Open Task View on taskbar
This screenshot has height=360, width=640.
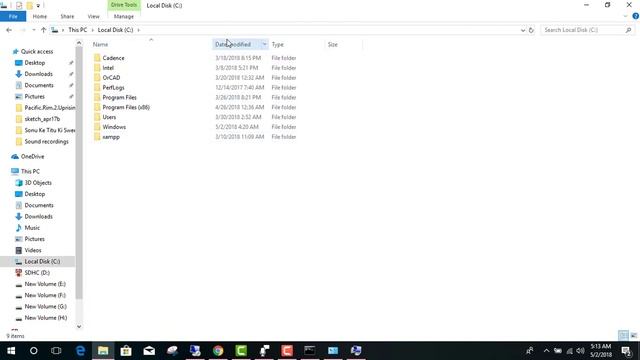click(56, 351)
